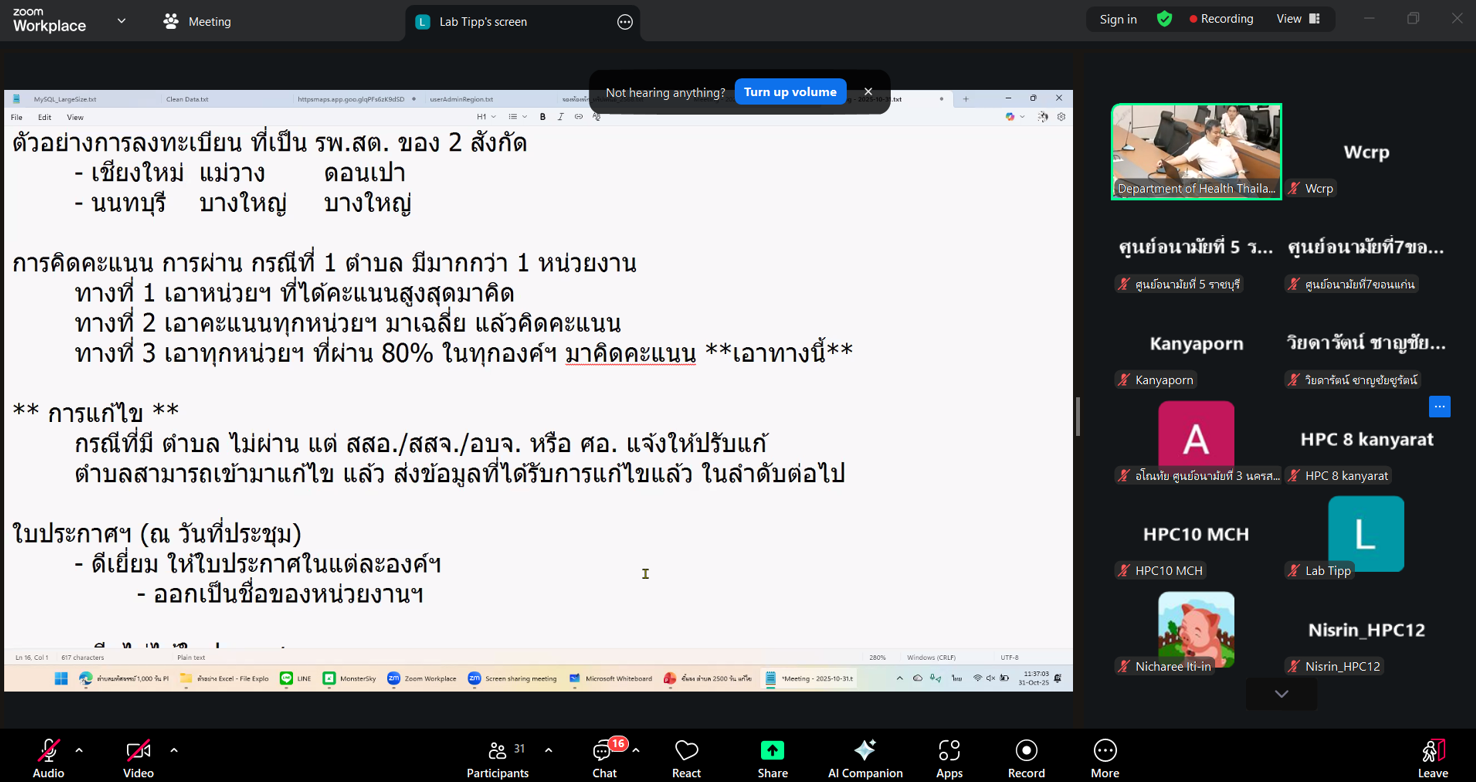Open the Zoom Workplace dropdown arrow
This screenshot has width=1476, height=782.
[121, 21]
